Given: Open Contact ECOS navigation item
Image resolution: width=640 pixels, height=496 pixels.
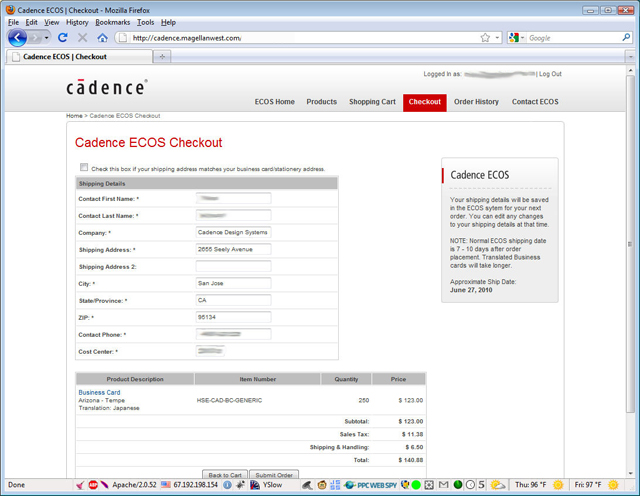Looking at the screenshot, I should coord(535,102).
